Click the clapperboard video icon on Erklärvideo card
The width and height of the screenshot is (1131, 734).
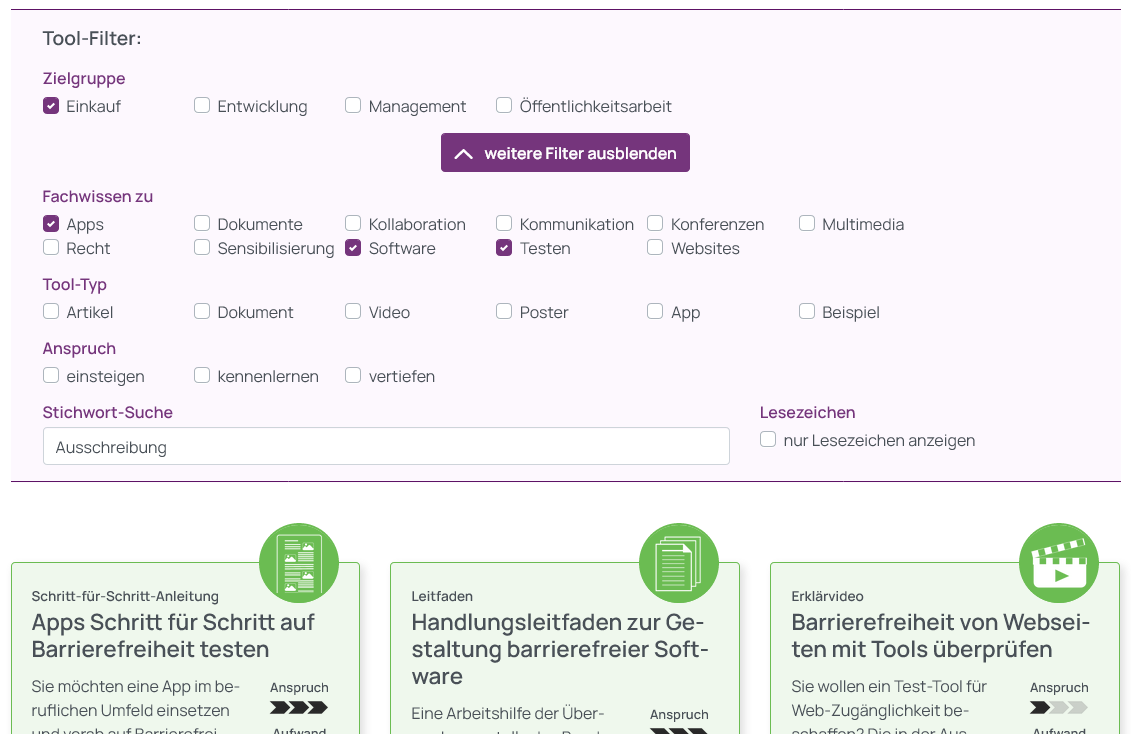(x=1059, y=563)
